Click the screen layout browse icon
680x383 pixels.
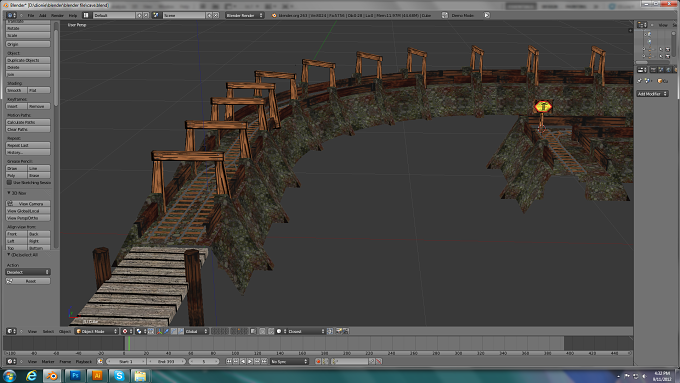86,15
